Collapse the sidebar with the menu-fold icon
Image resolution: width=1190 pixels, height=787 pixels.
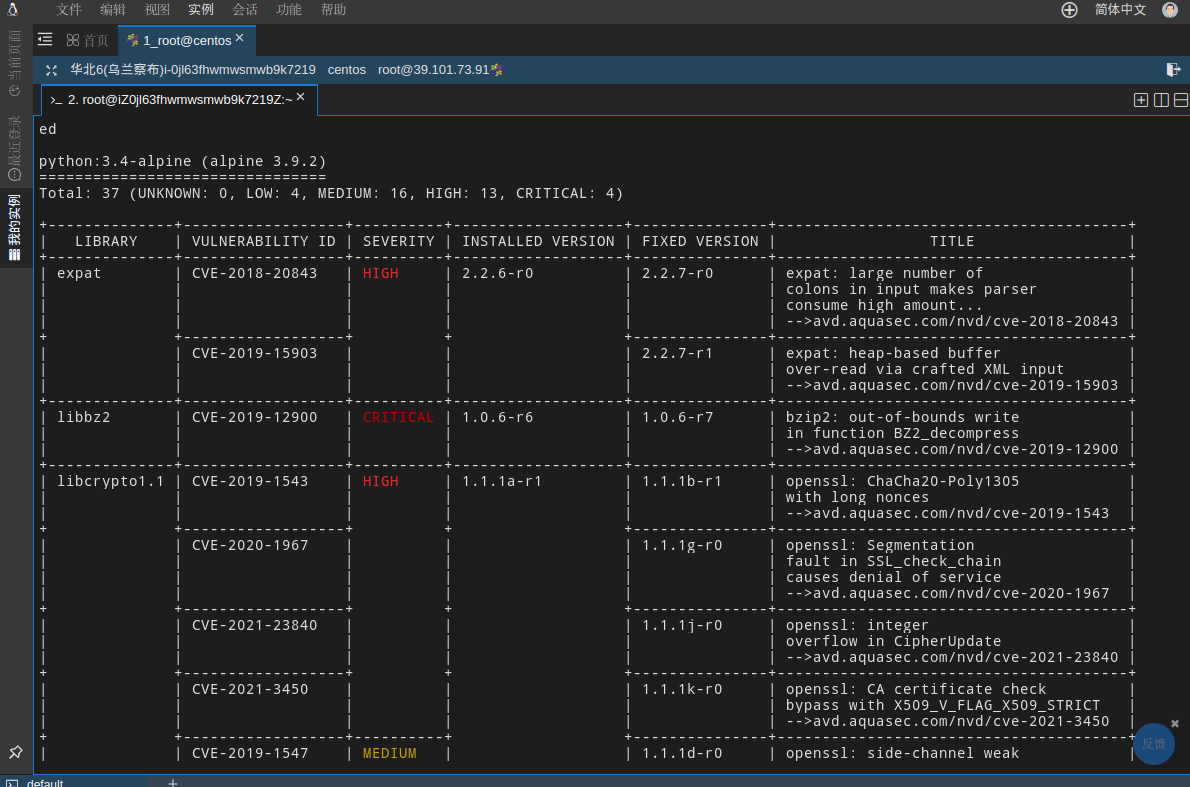(45, 40)
